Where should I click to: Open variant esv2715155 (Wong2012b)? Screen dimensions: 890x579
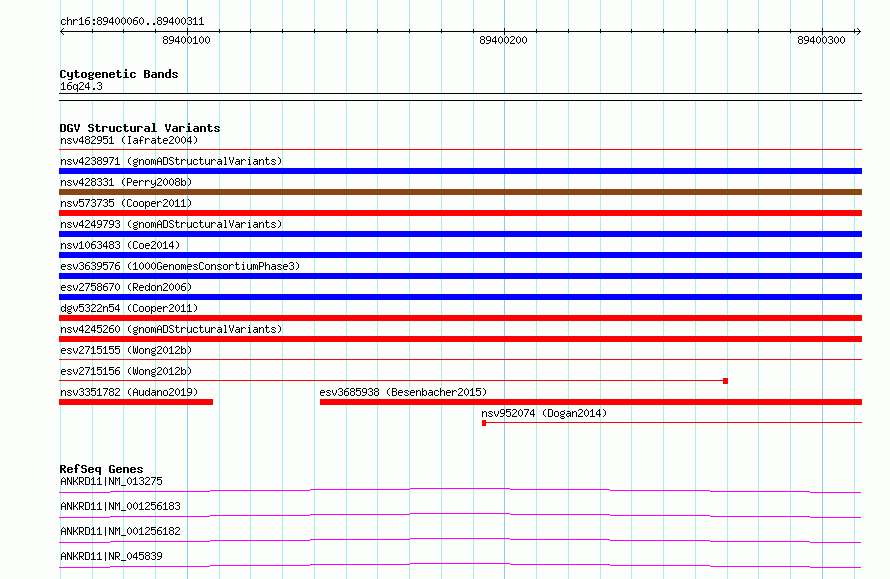point(126,350)
